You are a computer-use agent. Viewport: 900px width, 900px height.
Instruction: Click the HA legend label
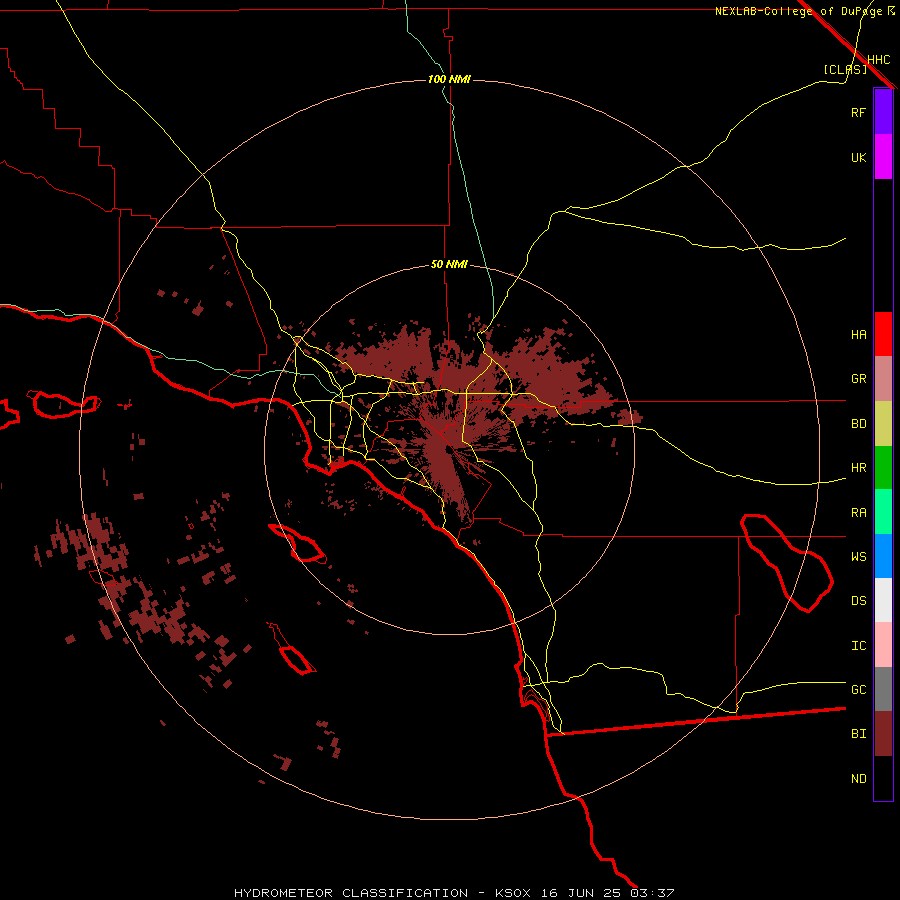[858, 335]
